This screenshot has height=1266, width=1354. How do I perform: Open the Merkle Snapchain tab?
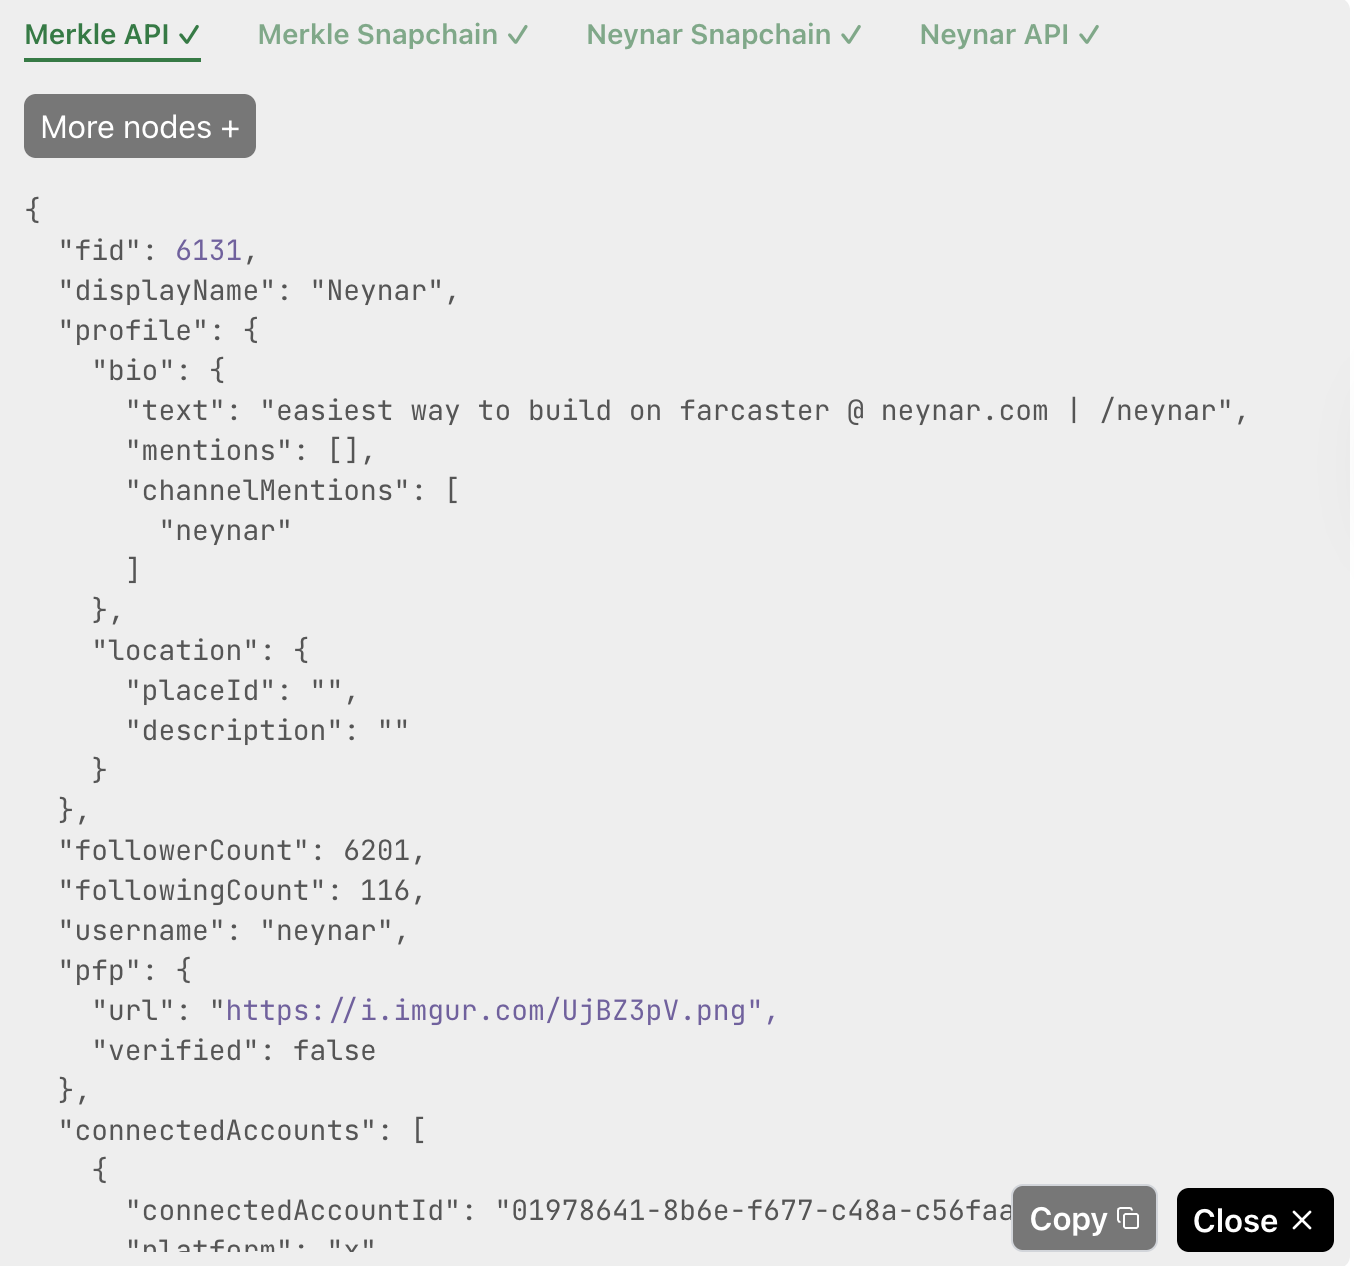[x=393, y=35]
